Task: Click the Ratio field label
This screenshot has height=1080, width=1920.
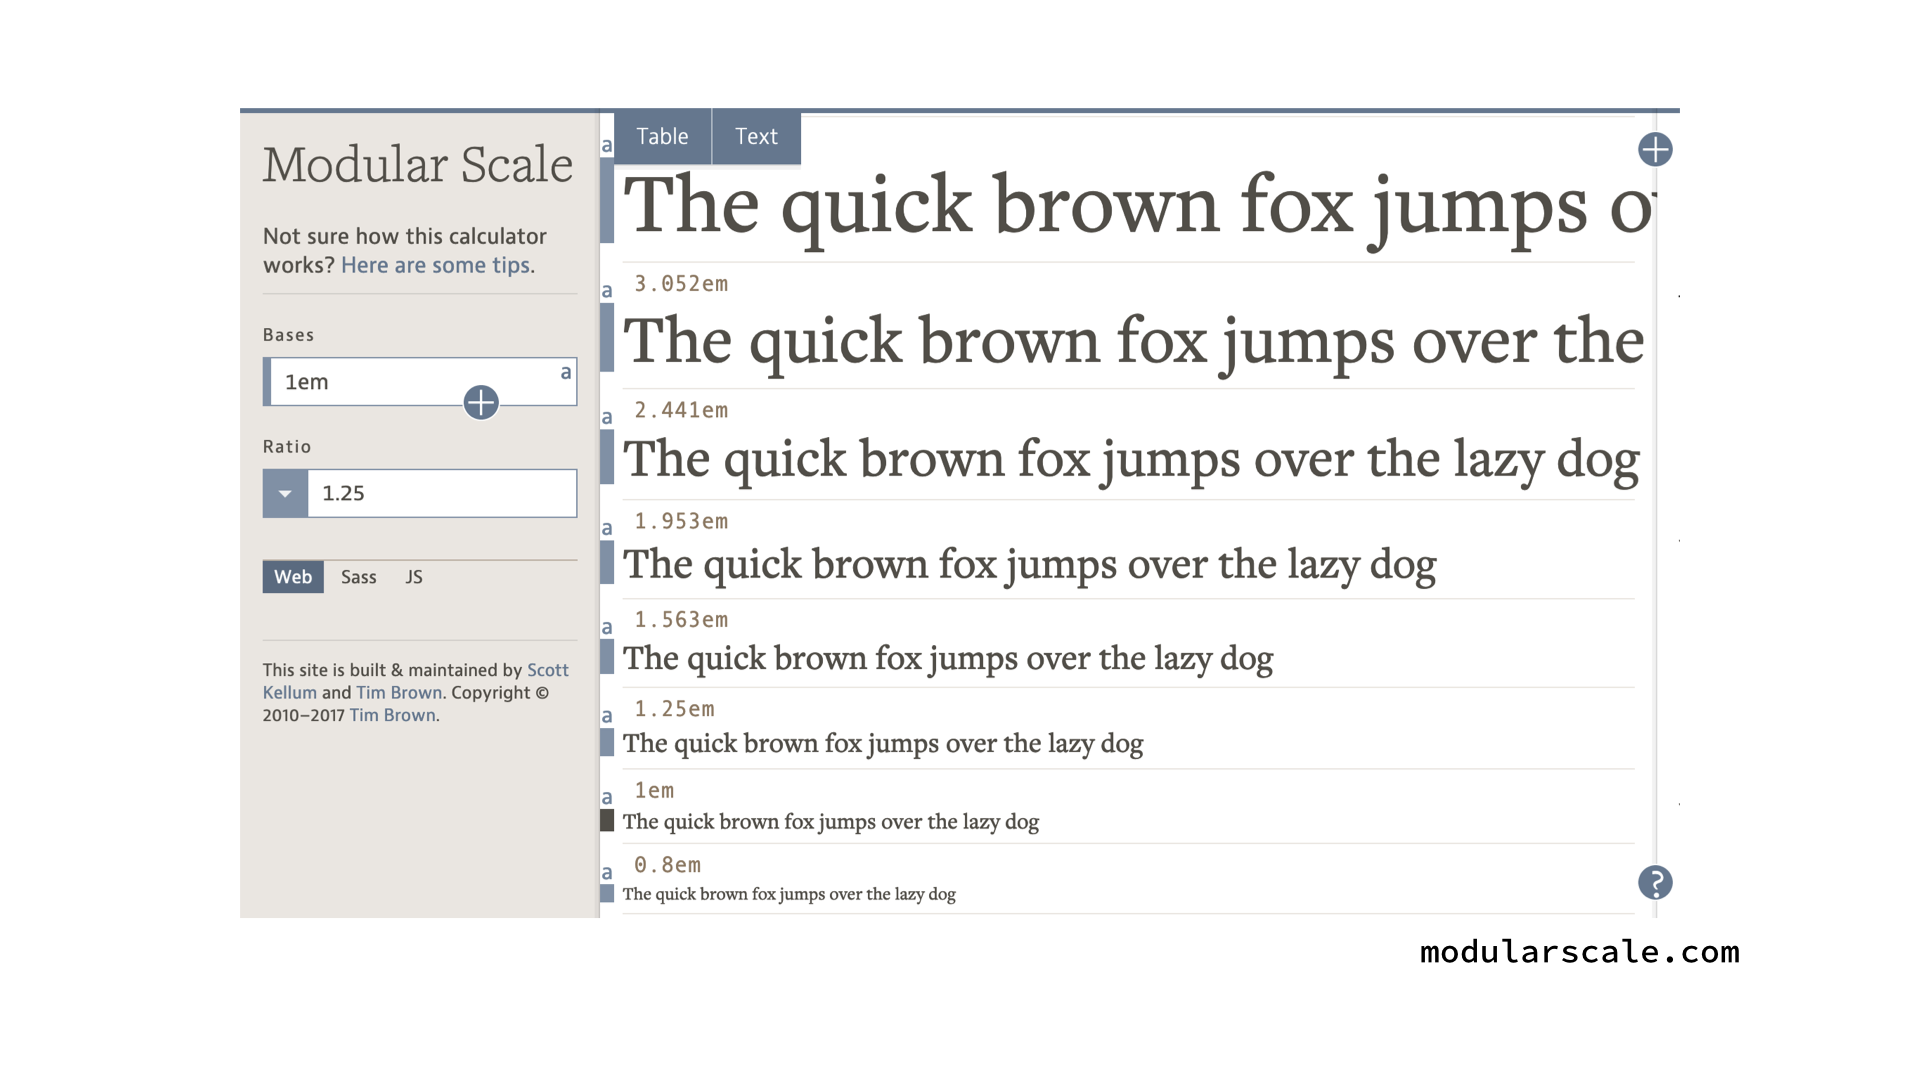Action: coord(287,447)
